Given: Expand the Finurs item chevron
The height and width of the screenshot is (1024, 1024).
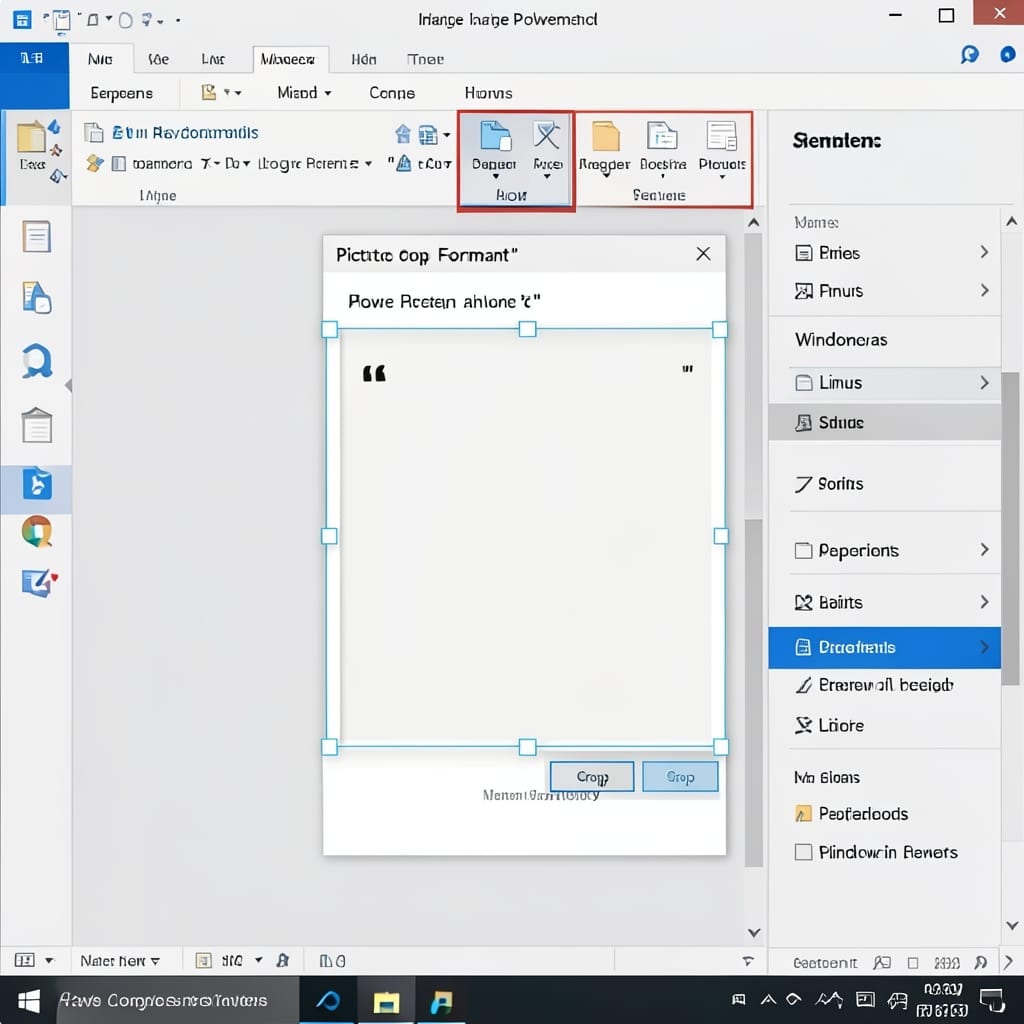Looking at the screenshot, I should tap(984, 290).
